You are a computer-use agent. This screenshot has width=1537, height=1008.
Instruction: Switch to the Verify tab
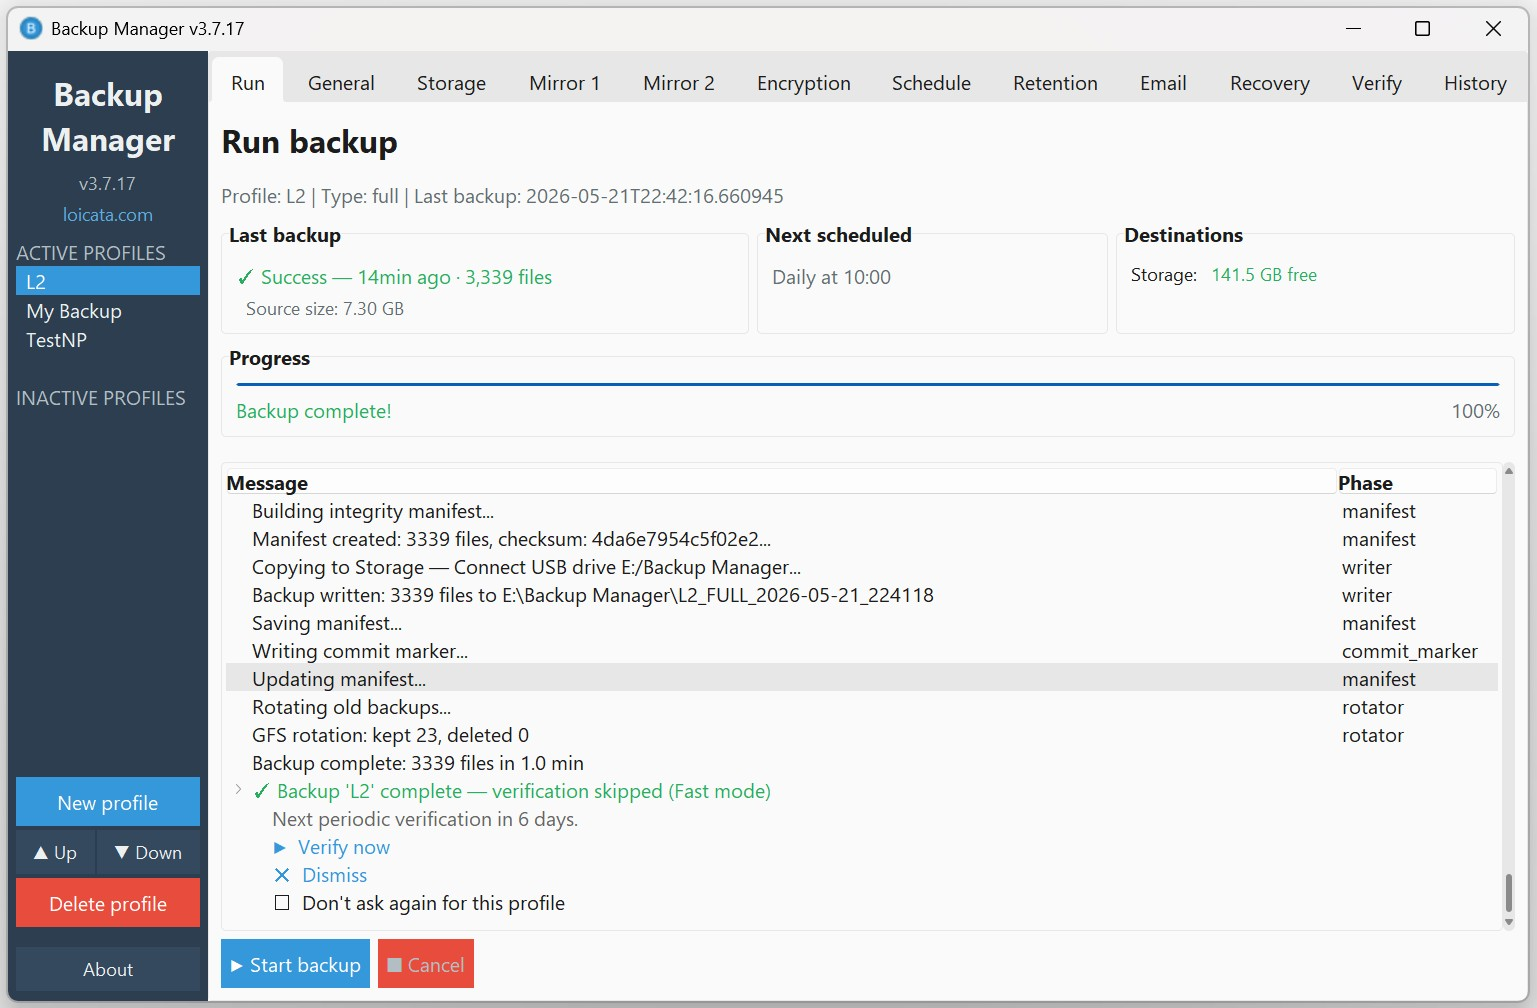[x=1376, y=83]
